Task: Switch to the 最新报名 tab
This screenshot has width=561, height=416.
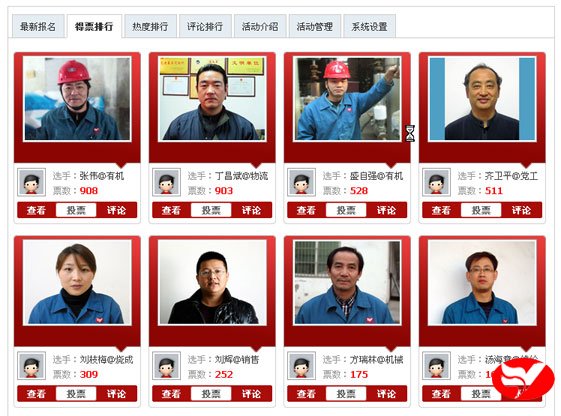Action: [38, 26]
